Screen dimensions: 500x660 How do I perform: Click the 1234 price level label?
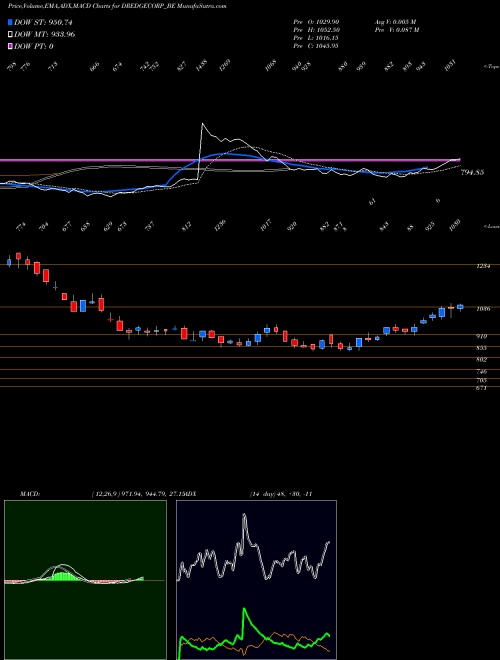point(482,266)
